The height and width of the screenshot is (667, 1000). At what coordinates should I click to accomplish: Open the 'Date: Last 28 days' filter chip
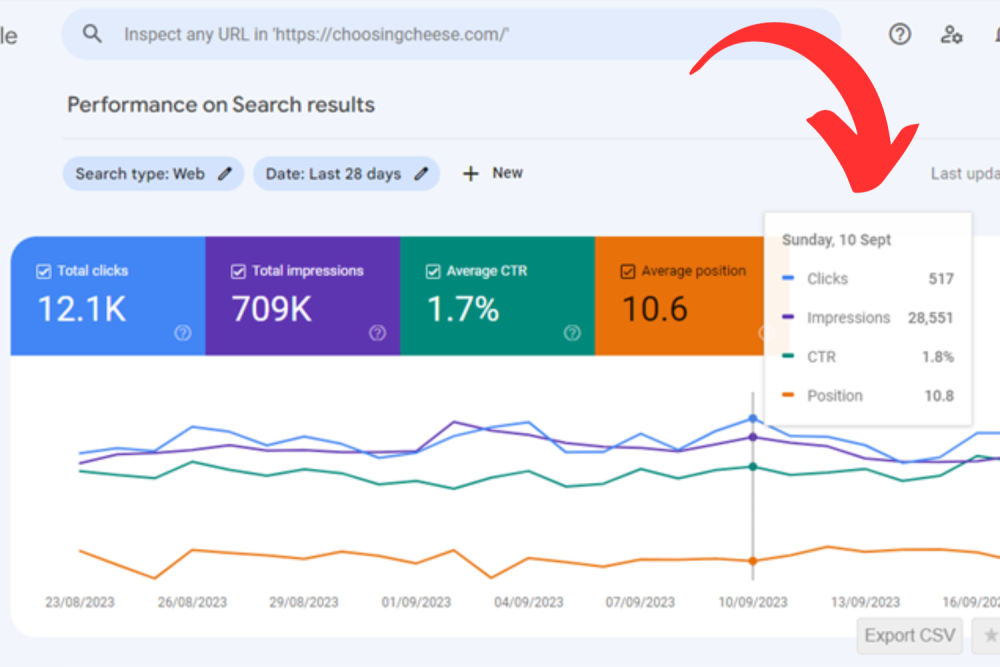[x=333, y=174]
